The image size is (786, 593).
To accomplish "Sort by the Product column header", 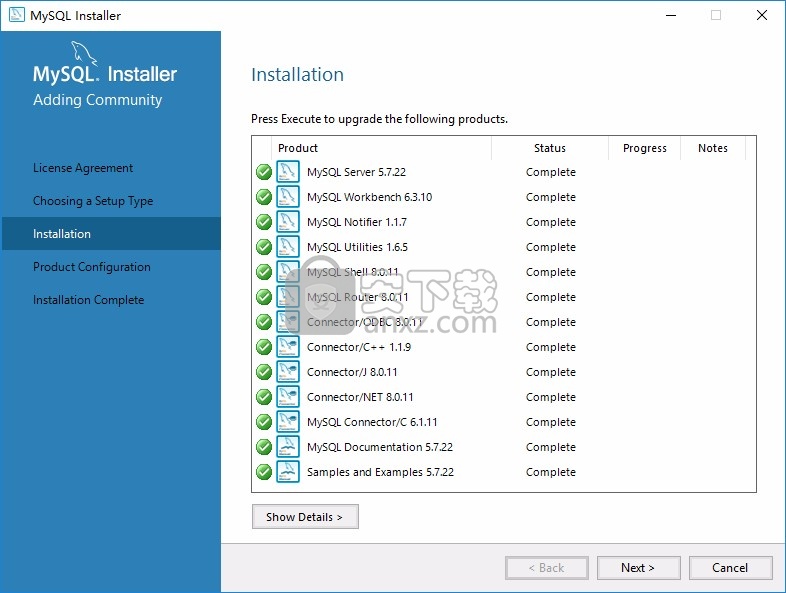I will click(380, 148).
